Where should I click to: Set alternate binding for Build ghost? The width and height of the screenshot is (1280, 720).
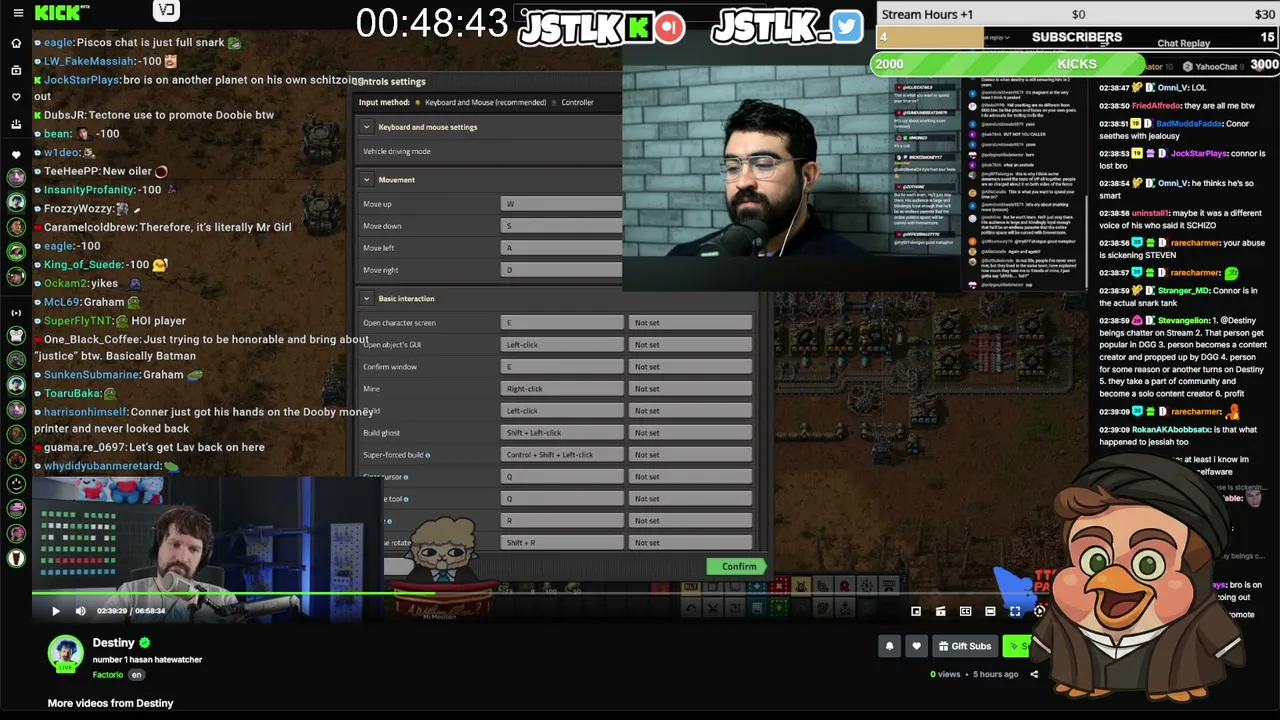point(690,433)
